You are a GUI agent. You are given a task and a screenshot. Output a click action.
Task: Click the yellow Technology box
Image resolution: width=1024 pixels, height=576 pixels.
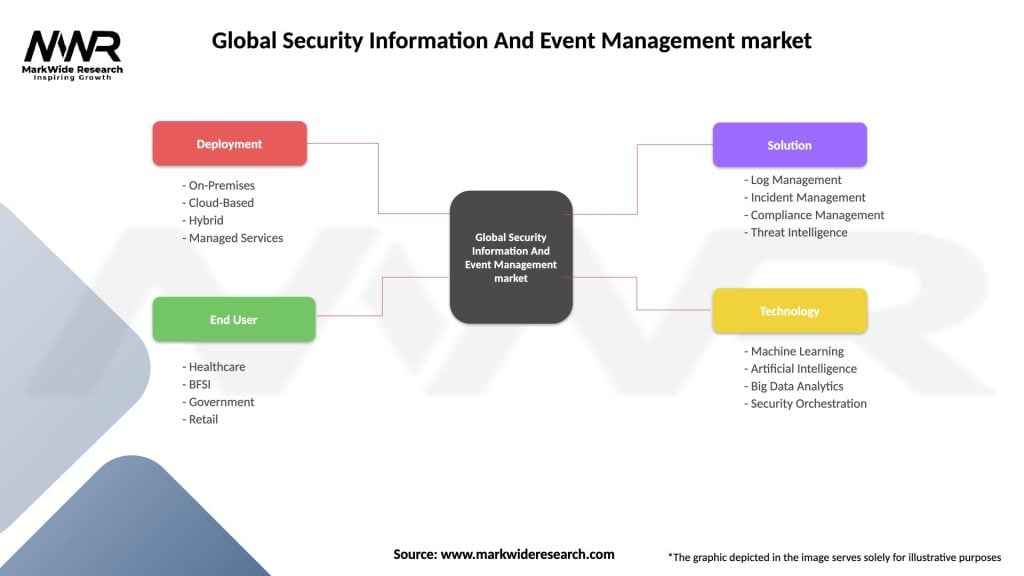(x=789, y=311)
